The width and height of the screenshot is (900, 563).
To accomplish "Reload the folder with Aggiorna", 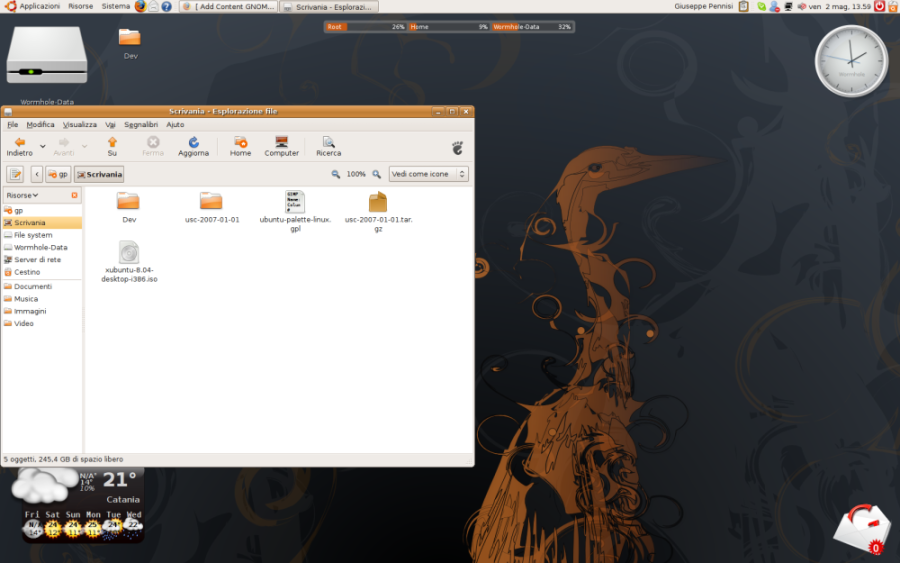I will point(193,146).
